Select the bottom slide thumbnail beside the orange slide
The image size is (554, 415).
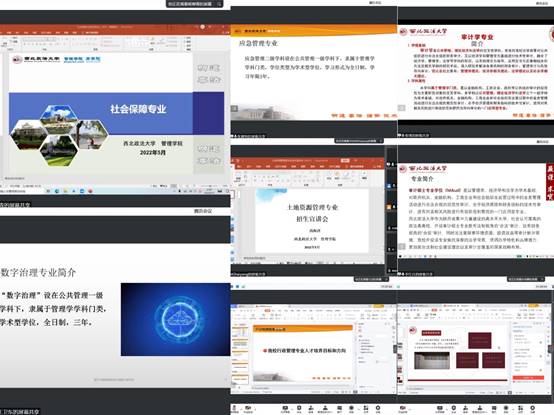[240, 379]
